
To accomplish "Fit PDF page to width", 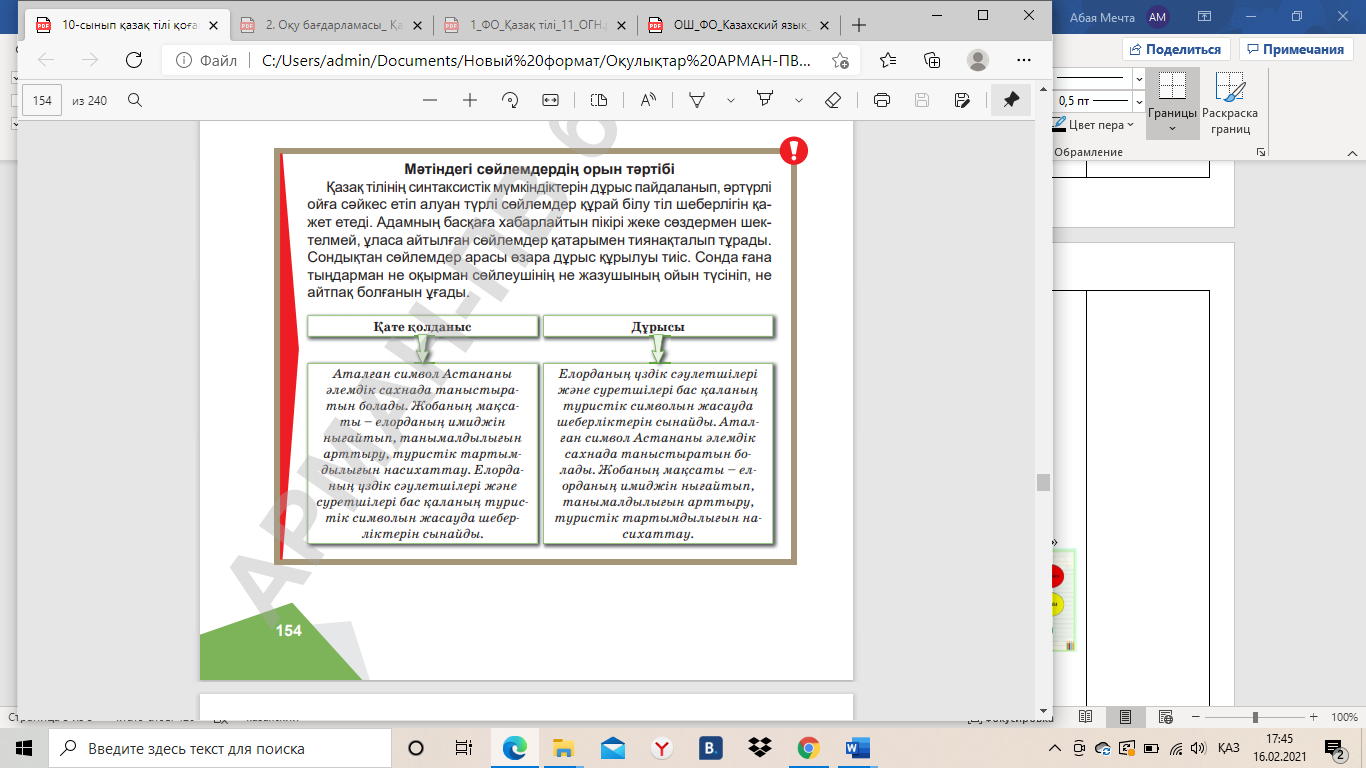I will (550, 100).
